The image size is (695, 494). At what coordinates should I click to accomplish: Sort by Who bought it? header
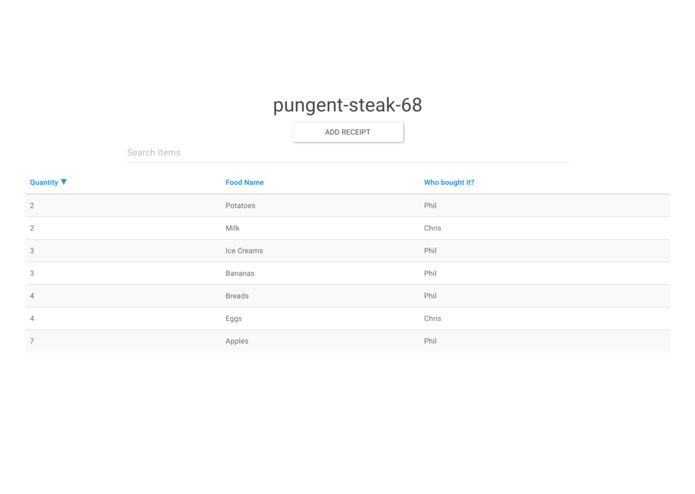click(x=449, y=182)
